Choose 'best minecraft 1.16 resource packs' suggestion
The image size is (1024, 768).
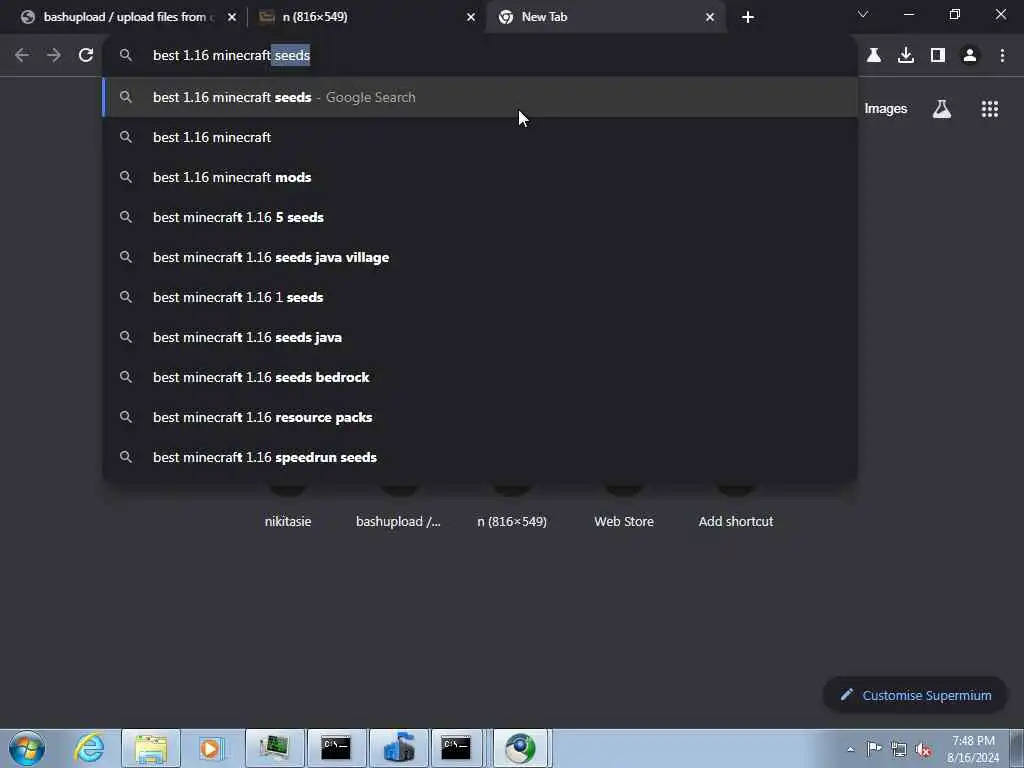[480, 417]
